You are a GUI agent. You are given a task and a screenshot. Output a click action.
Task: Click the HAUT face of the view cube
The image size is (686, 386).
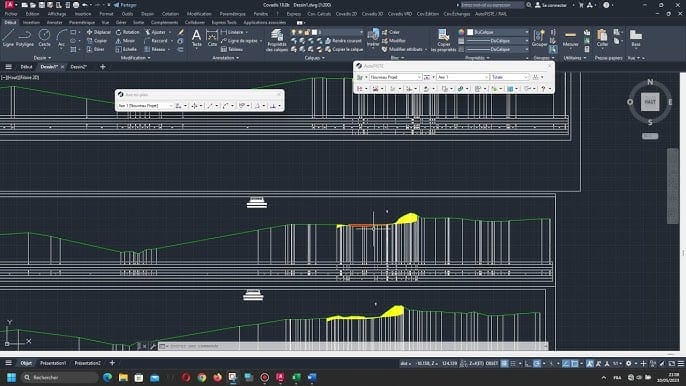point(650,102)
